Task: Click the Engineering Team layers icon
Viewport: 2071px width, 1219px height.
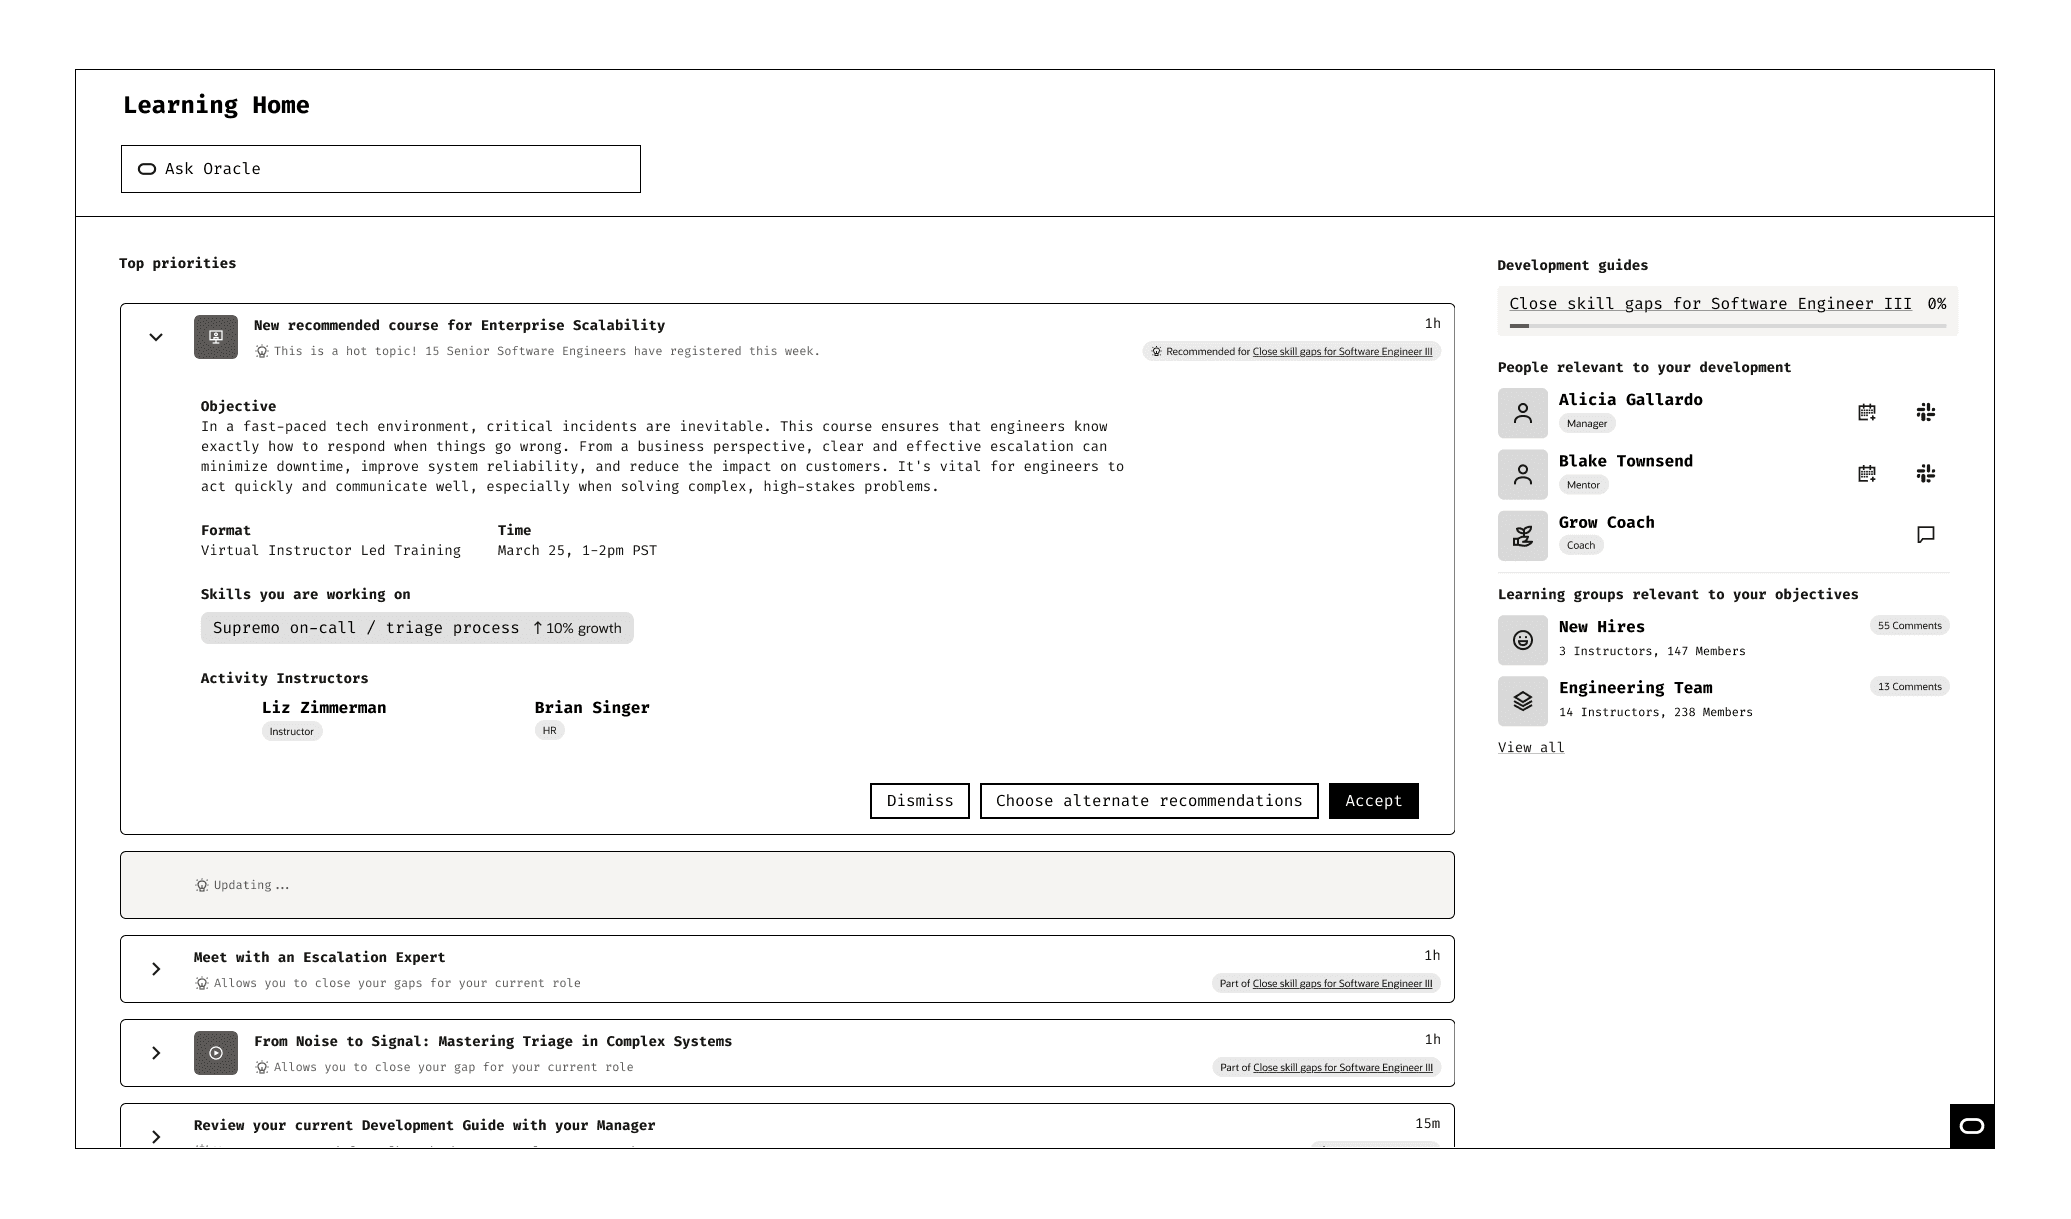Action: point(1522,701)
